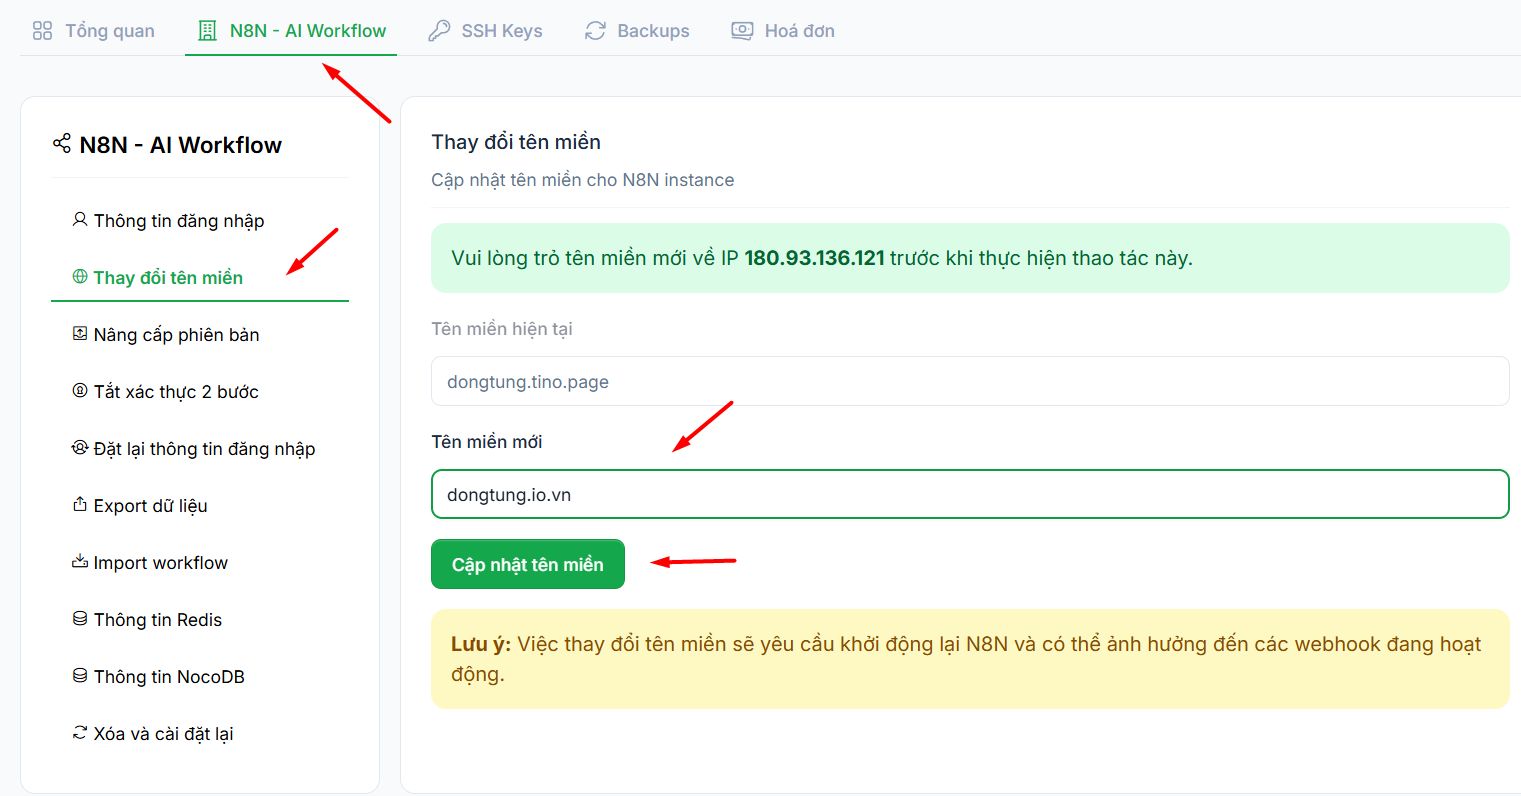The image size is (1521, 796).
Task: Click the refresh icon beside Backups
Action: (x=596, y=31)
